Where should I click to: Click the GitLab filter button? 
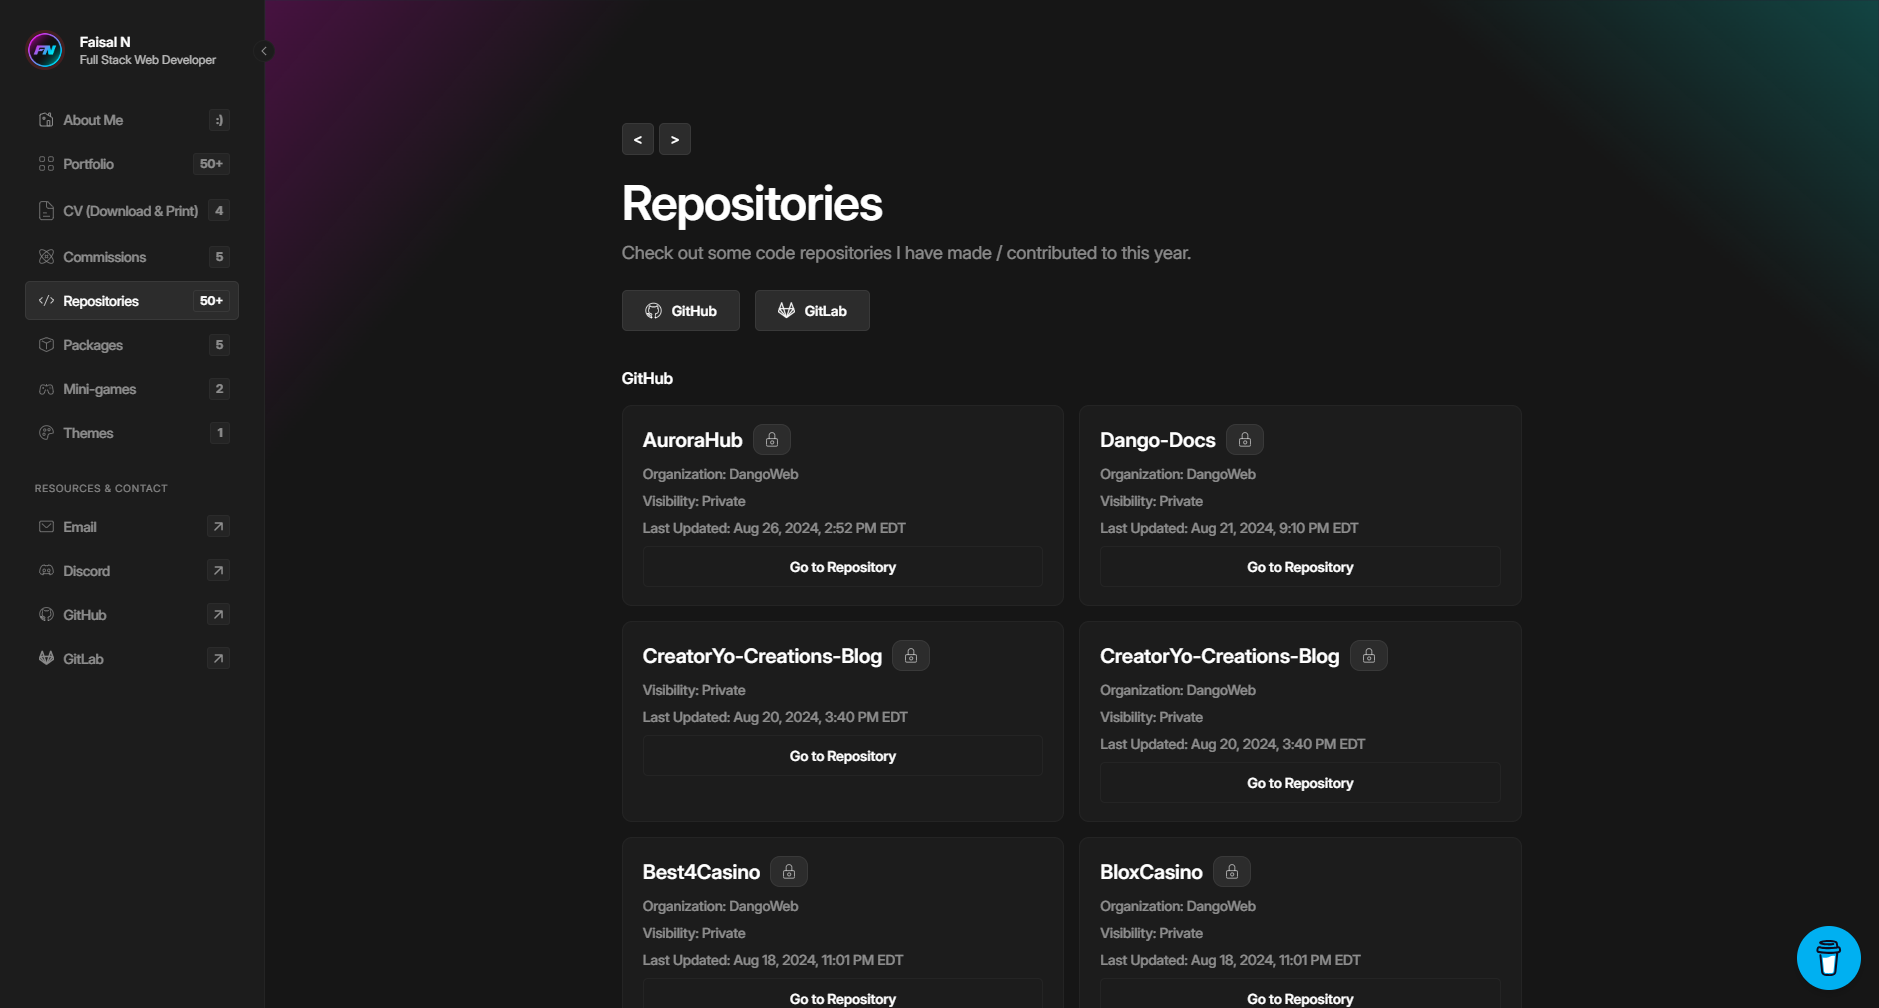(x=811, y=310)
